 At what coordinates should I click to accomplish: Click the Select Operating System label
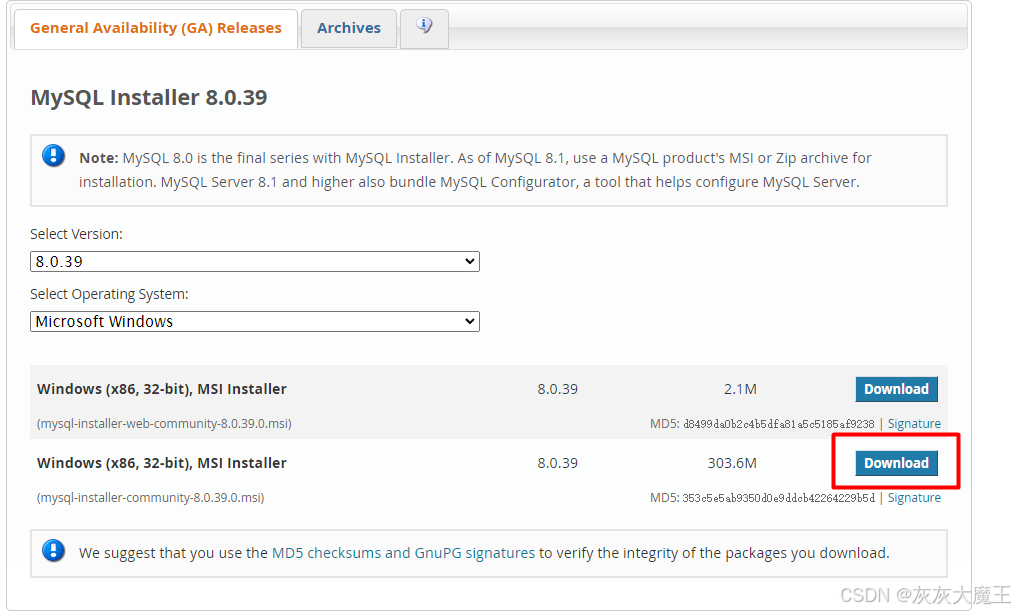[109, 294]
